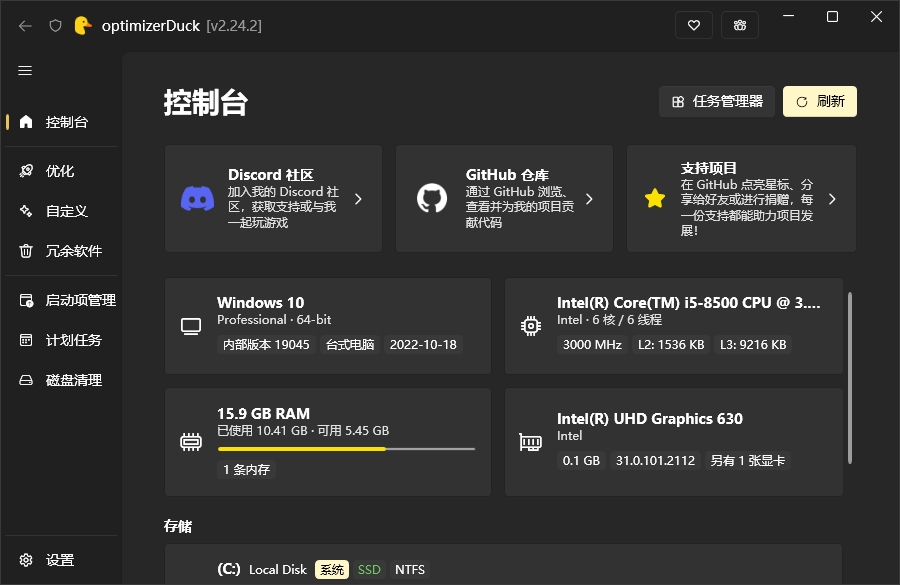Click the 3000 MHz tag
Screen dimensions: 900x585
pos(592,344)
